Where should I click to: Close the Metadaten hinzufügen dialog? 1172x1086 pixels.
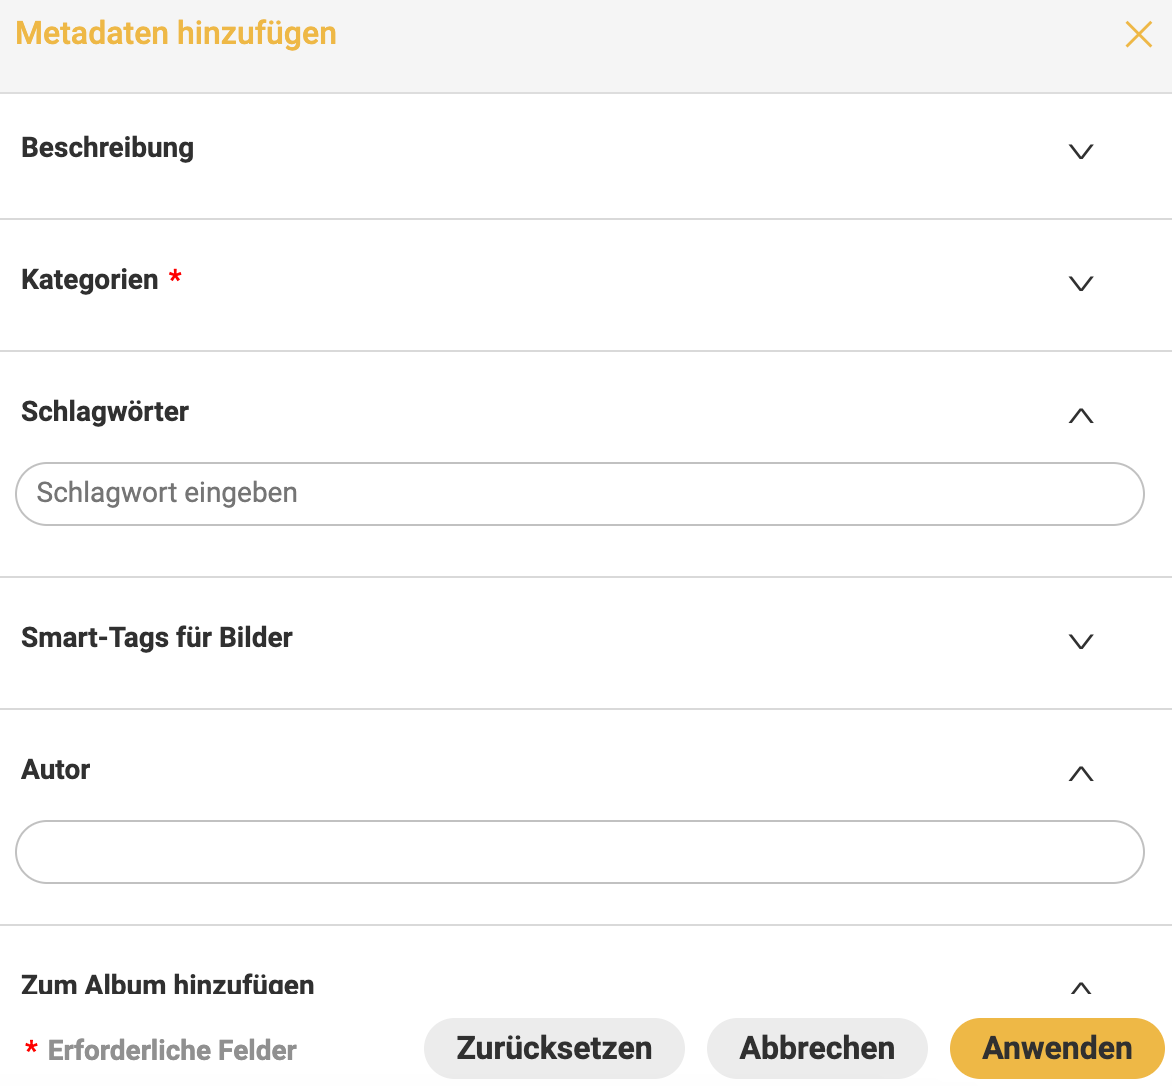point(1138,35)
